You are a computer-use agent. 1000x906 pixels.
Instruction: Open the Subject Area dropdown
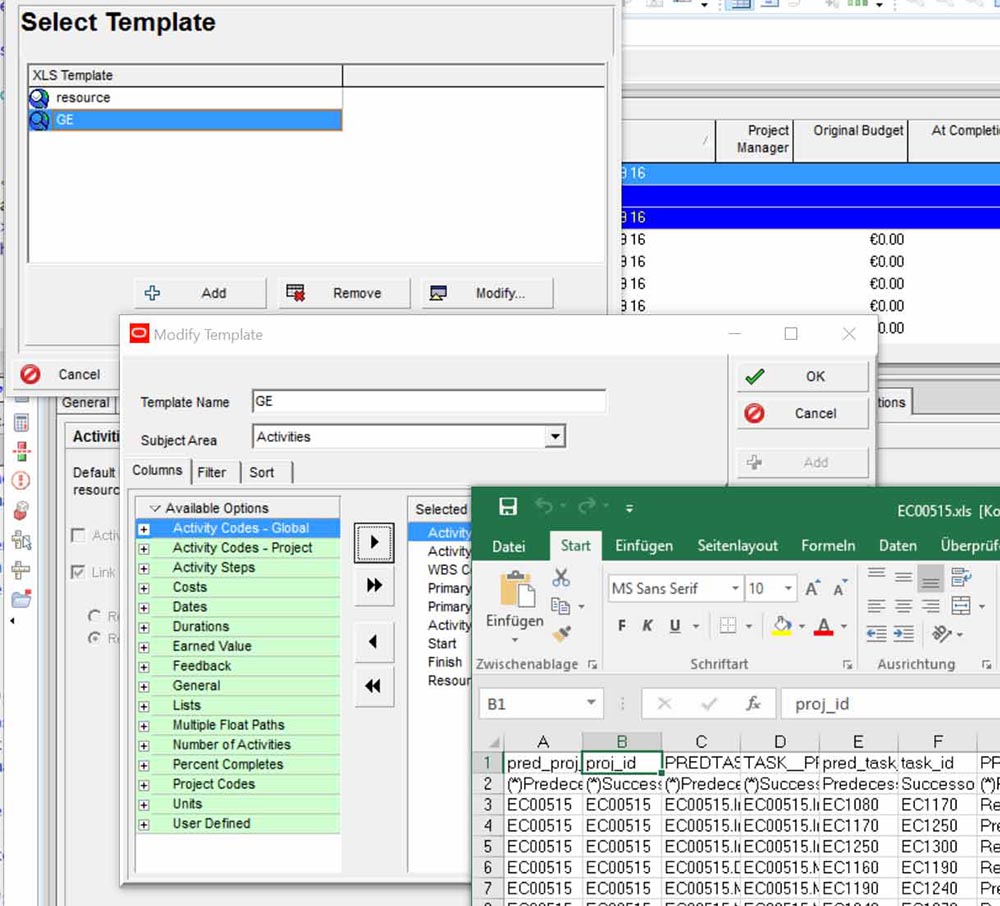(x=555, y=437)
